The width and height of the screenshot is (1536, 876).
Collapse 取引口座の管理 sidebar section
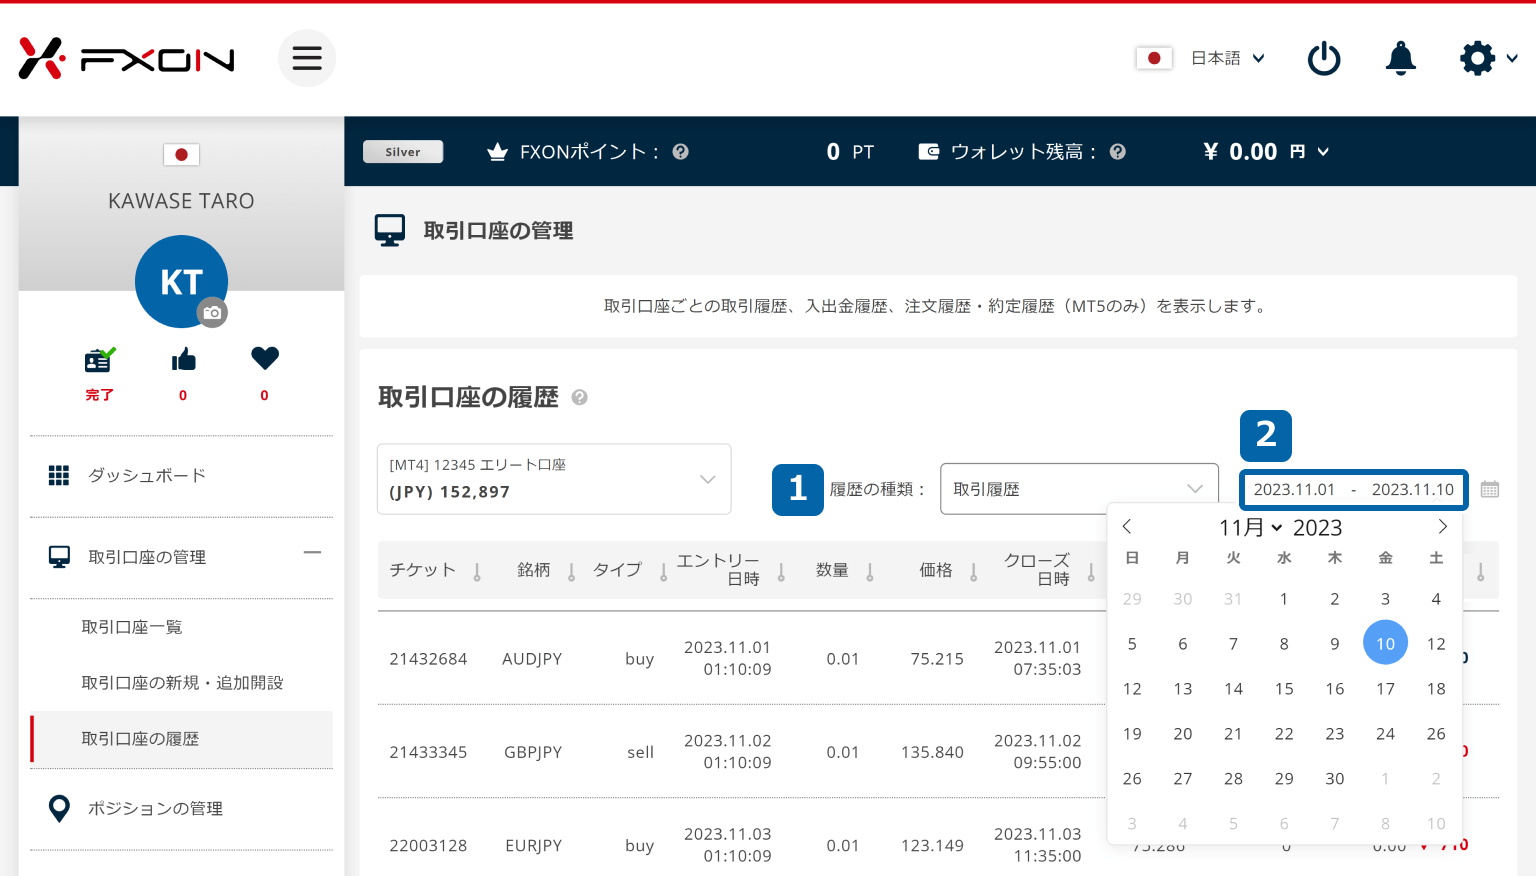coord(313,552)
